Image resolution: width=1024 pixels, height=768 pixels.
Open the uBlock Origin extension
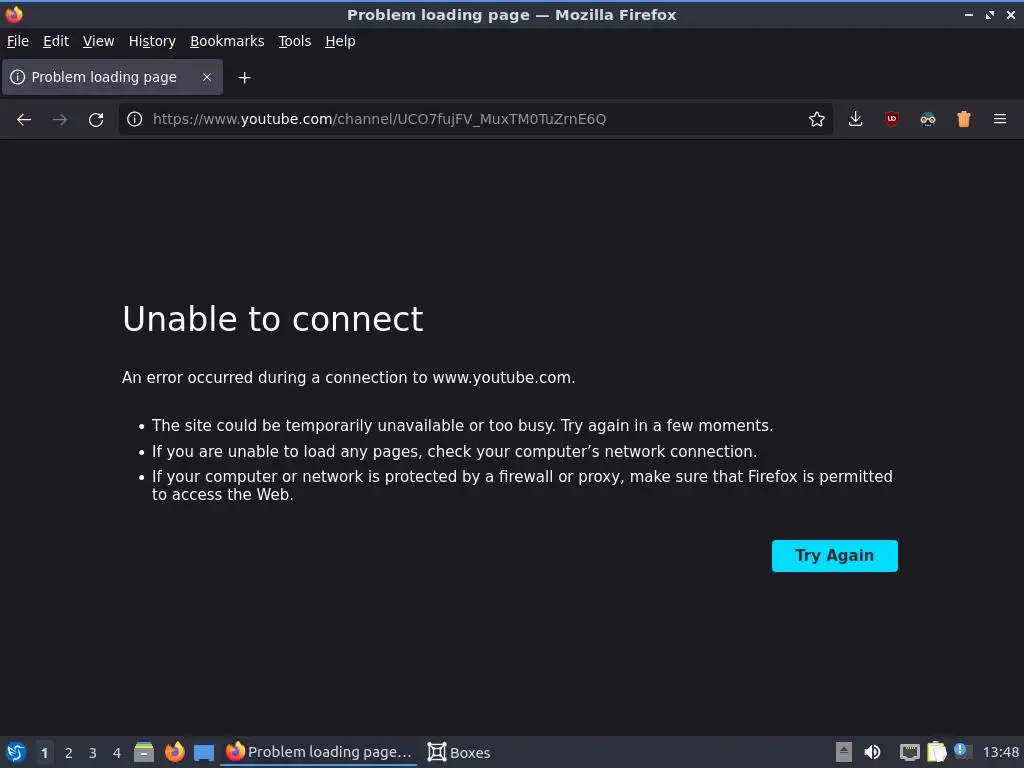[891, 119]
